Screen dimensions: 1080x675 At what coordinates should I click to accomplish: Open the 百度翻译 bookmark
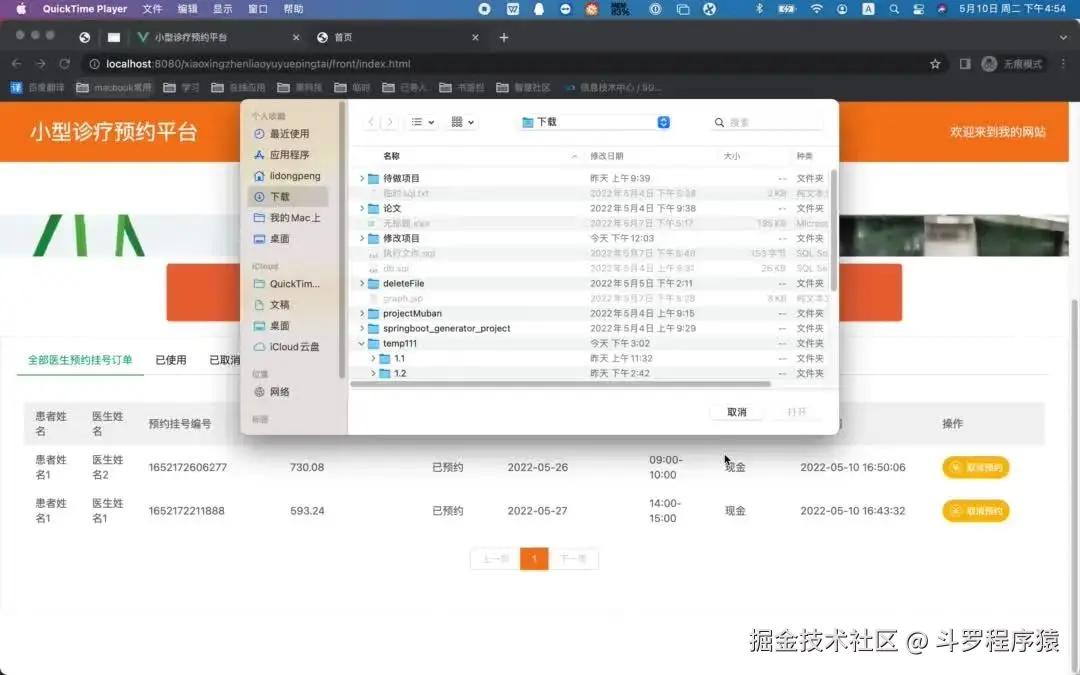tap(37, 87)
